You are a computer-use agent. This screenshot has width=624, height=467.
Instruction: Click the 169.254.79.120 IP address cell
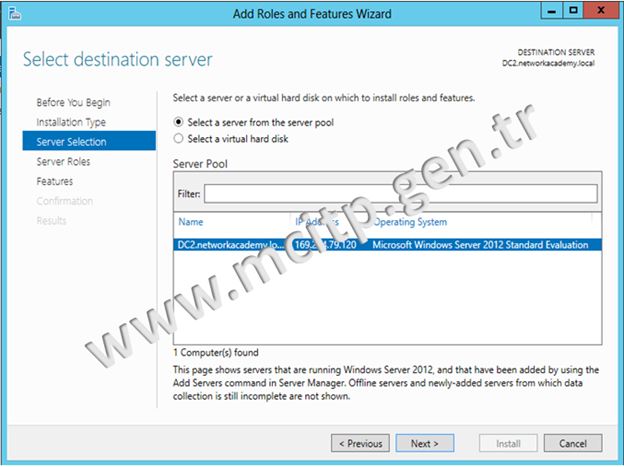pyautogui.click(x=326, y=244)
